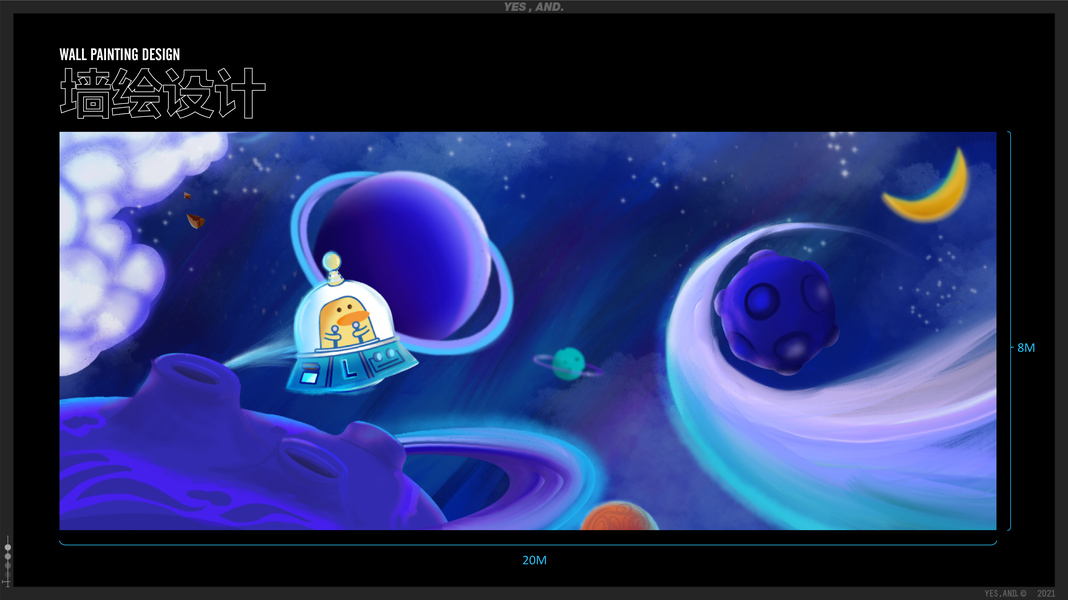1068x600 pixels.
Task: Click the "YES, AND © 2021" footer text
Action: point(1020,594)
